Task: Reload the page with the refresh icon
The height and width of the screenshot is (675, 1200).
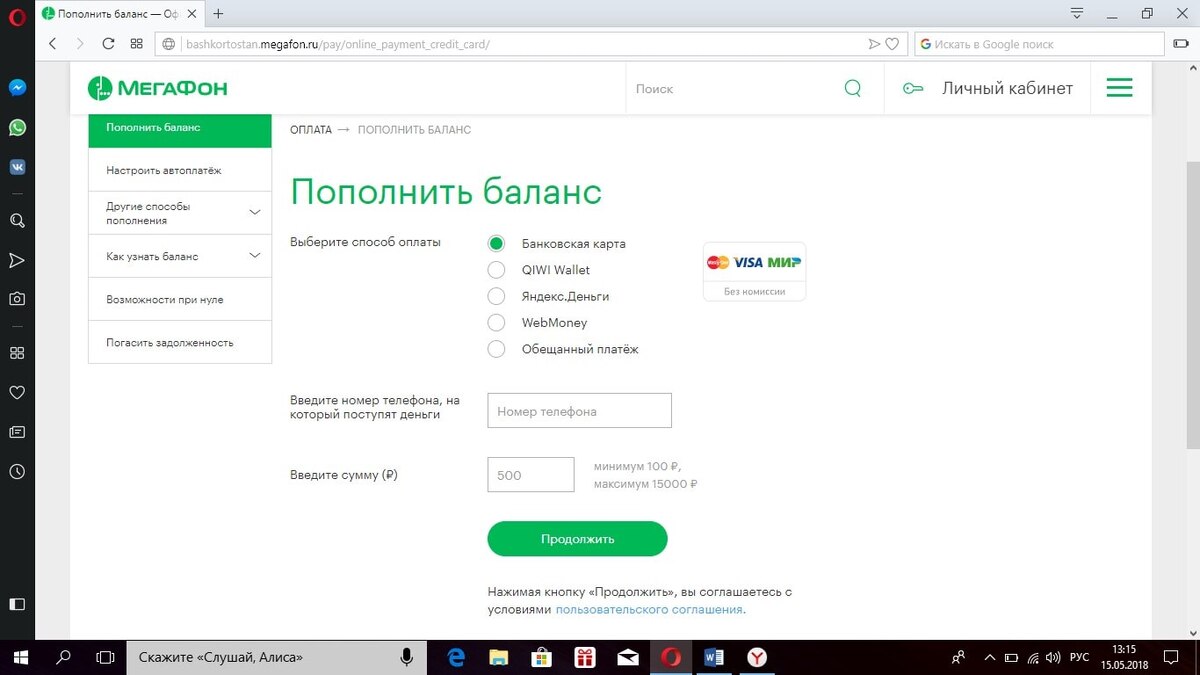Action: coord(108,43)
